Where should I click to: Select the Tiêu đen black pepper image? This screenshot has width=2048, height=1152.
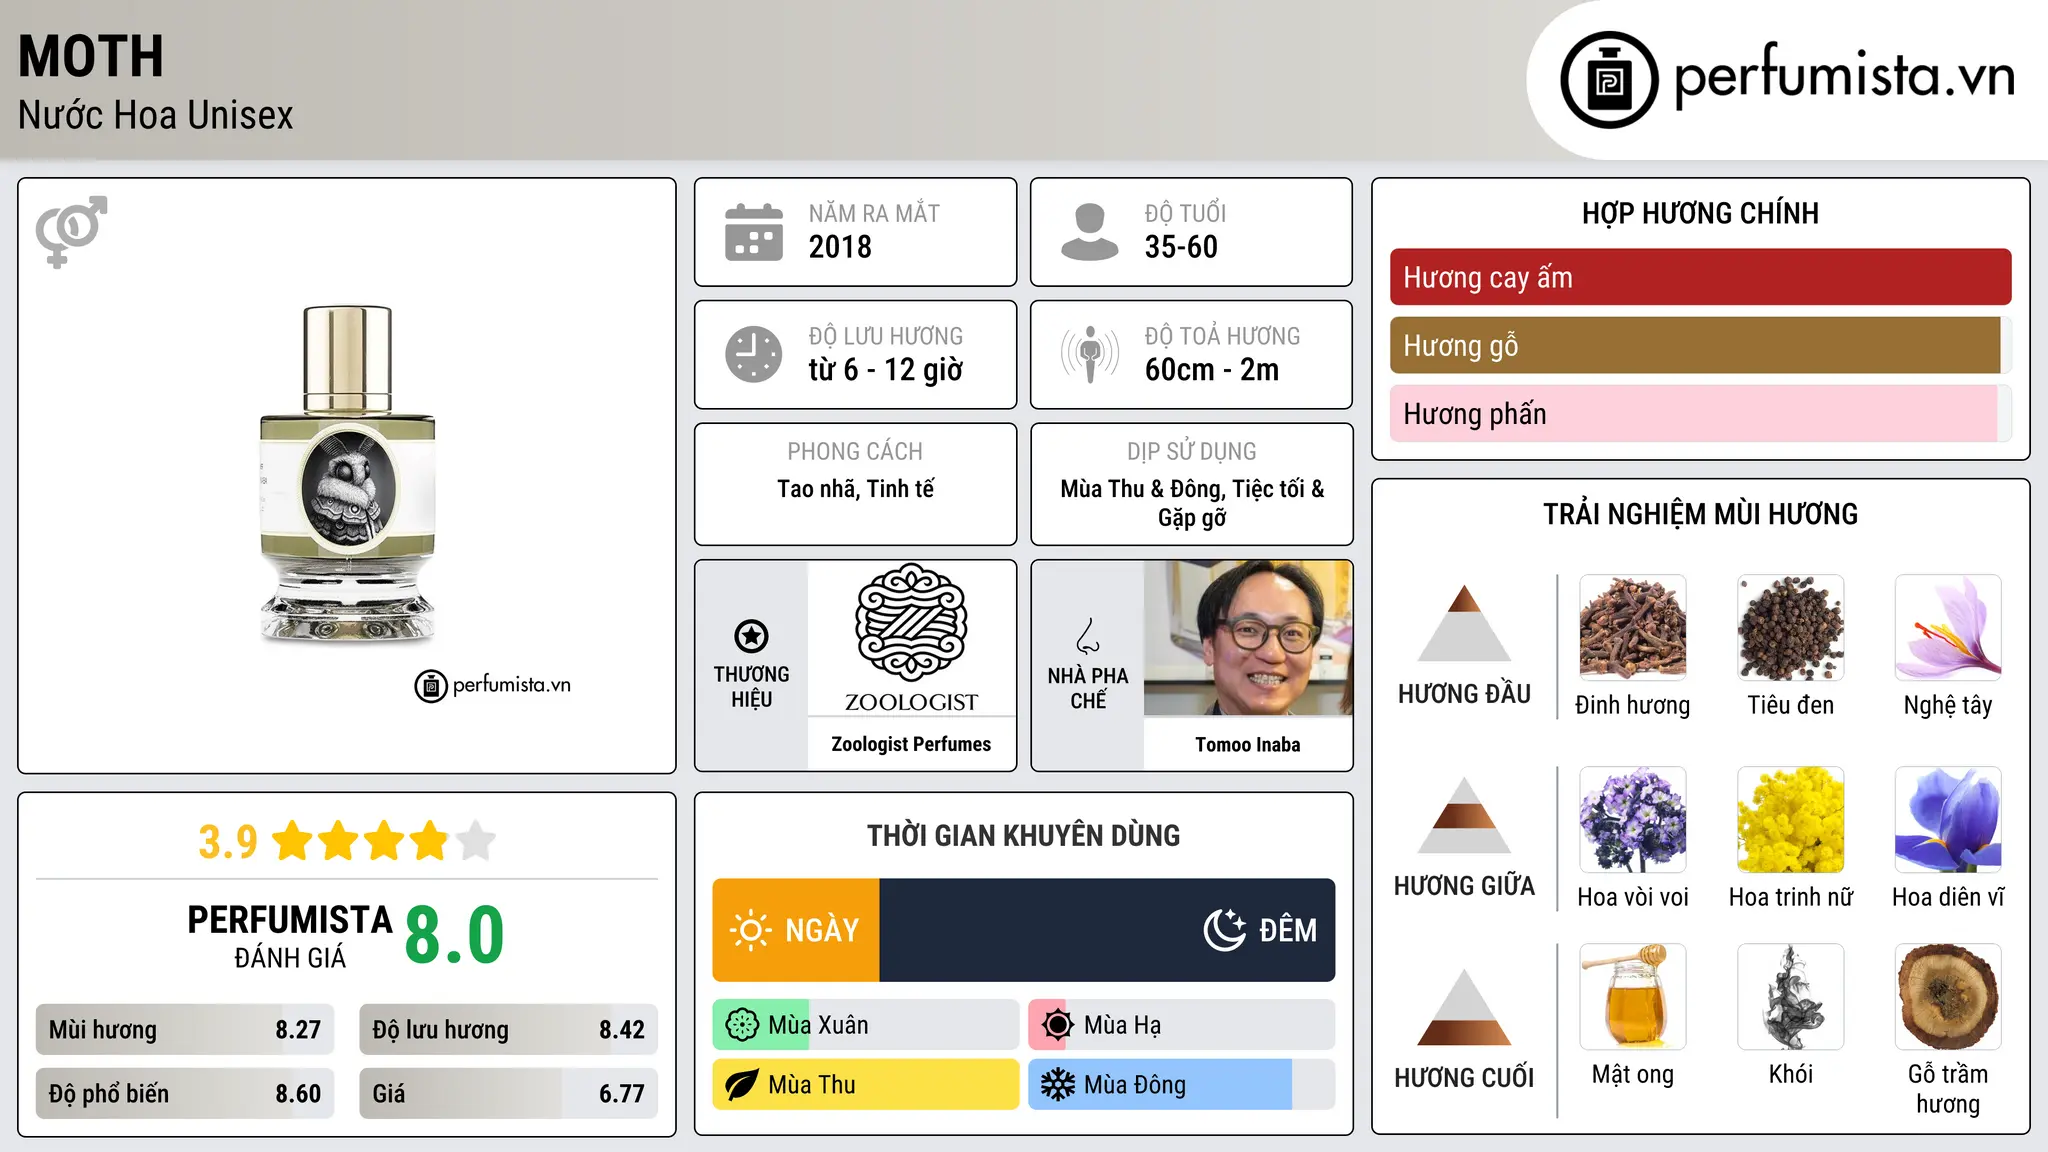1791,628
